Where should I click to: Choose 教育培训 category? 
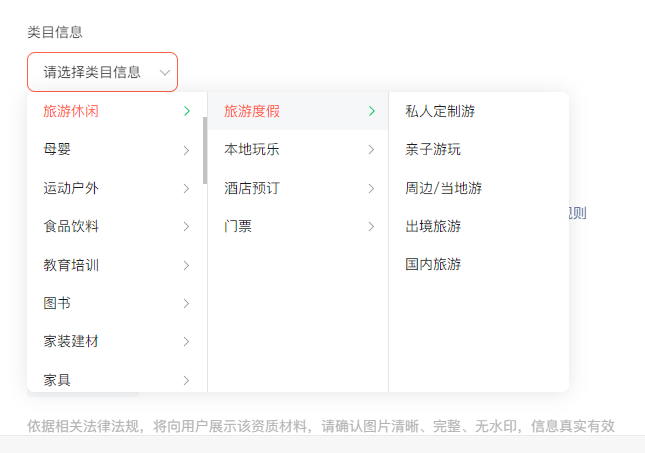point(70,265)
